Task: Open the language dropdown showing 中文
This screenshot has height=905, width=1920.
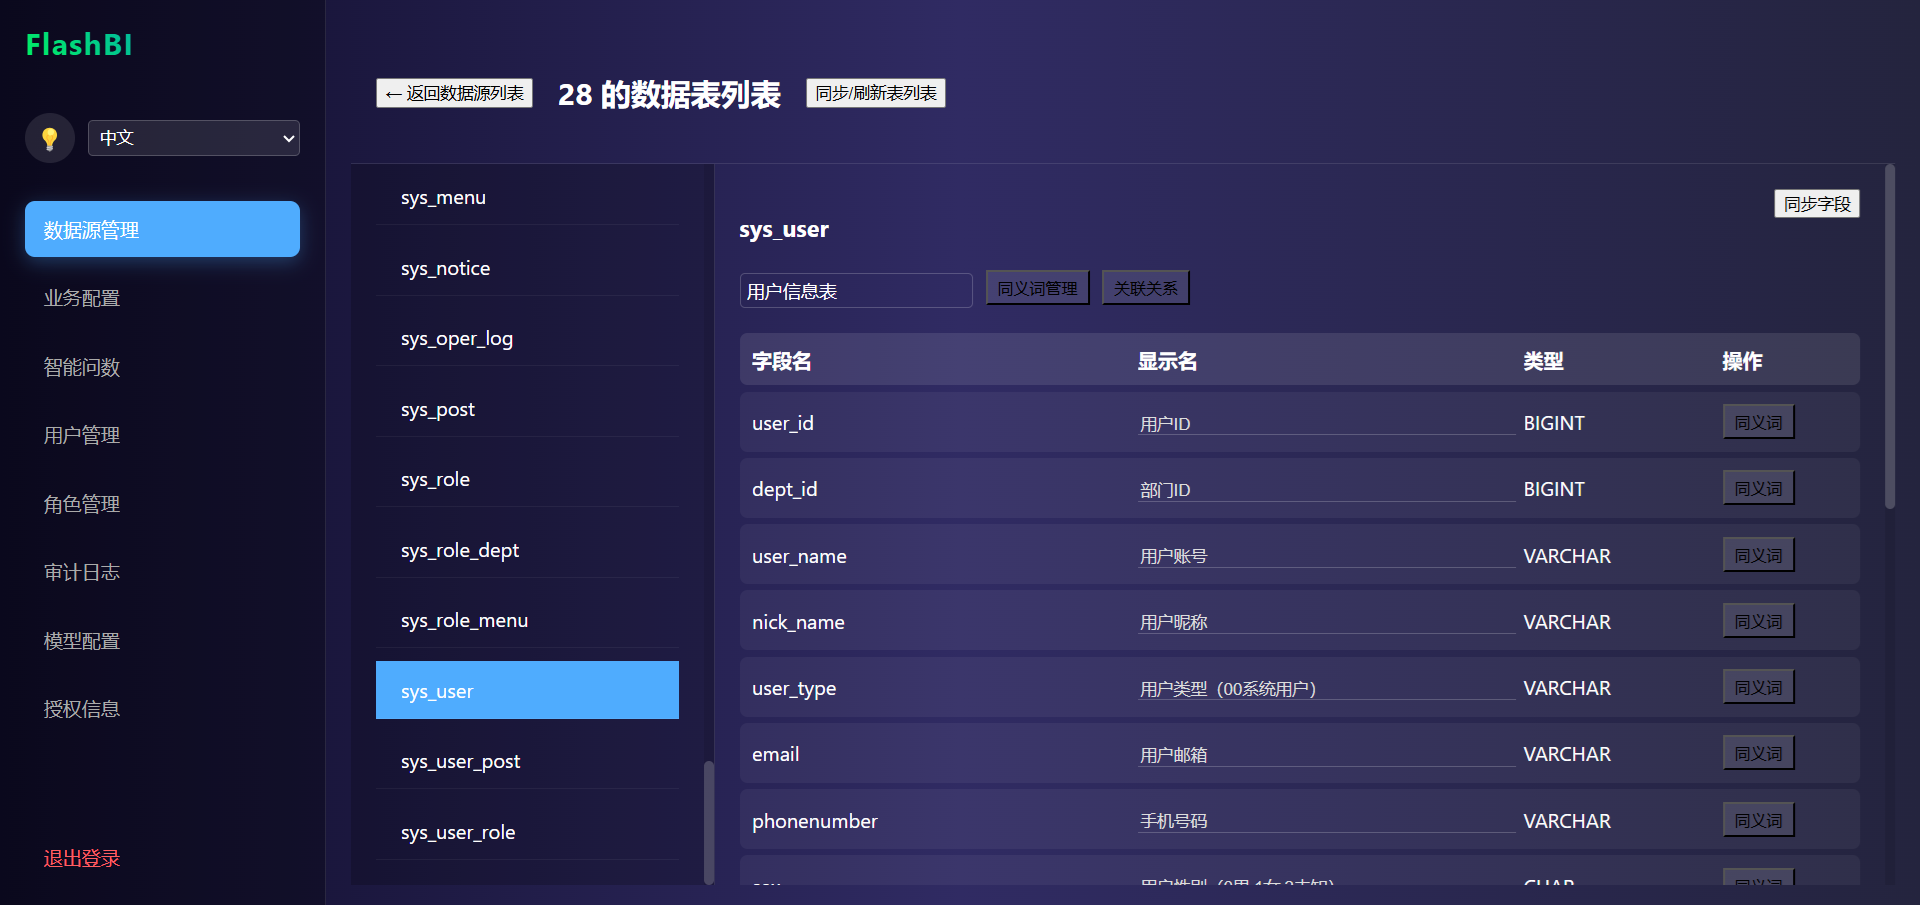Action: click(194, 138)
